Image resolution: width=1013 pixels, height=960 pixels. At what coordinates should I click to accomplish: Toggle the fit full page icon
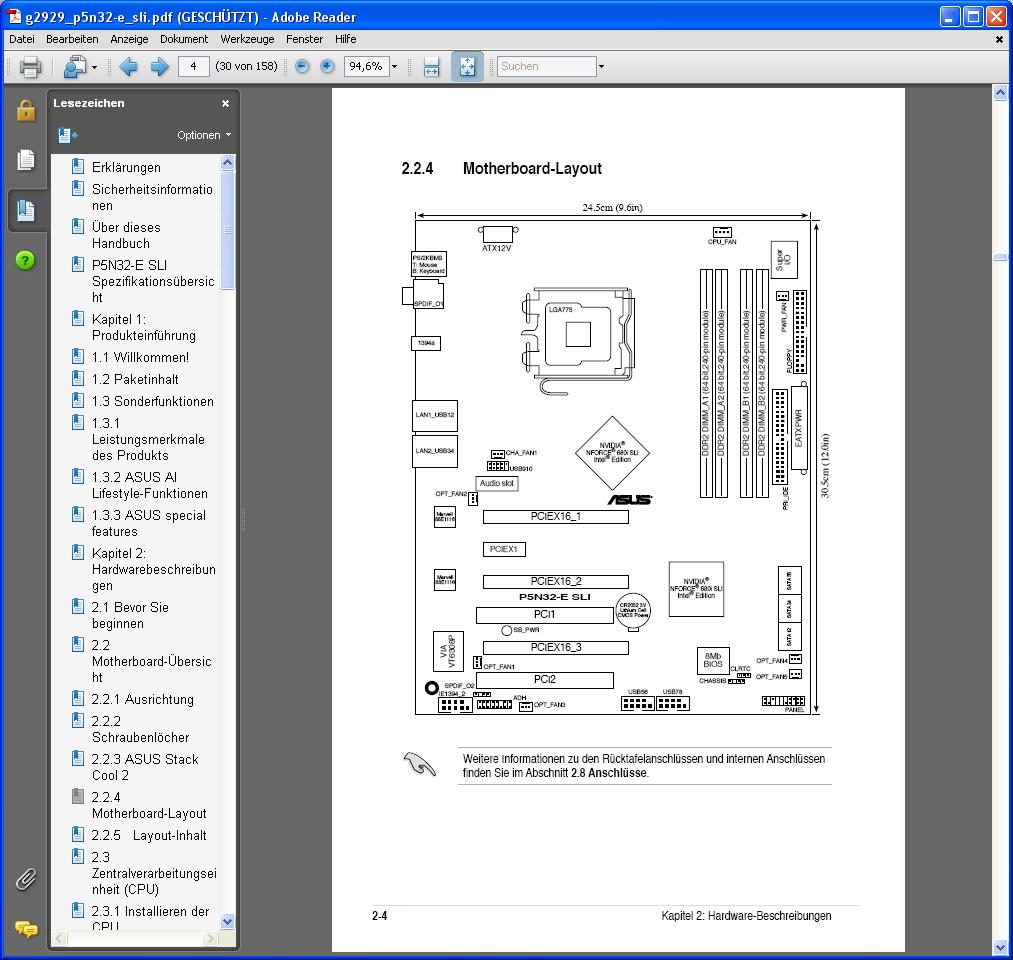point(467,67)
